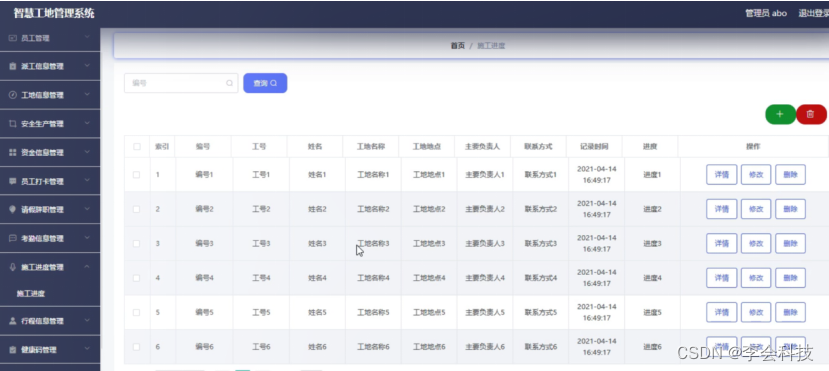The width and height of the screenshot is (829, 371).
Task: Click 修改 for row 编号3
Action: coord(756,244)
